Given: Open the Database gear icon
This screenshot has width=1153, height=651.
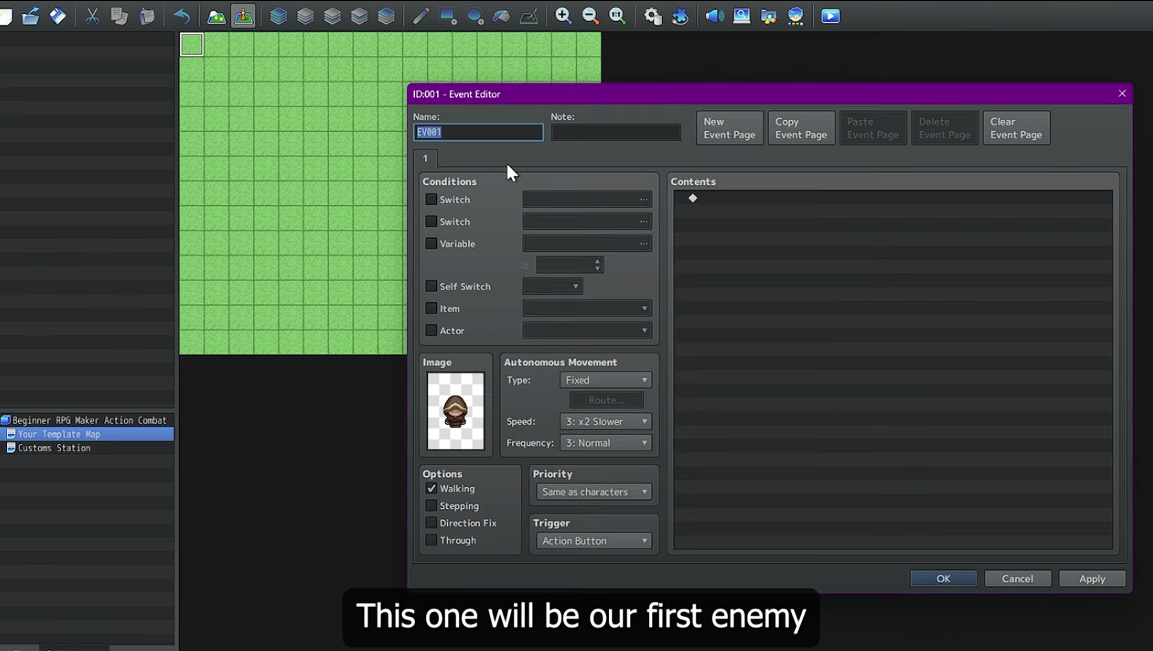Looking at the screenshot, I should click(653, 16).
